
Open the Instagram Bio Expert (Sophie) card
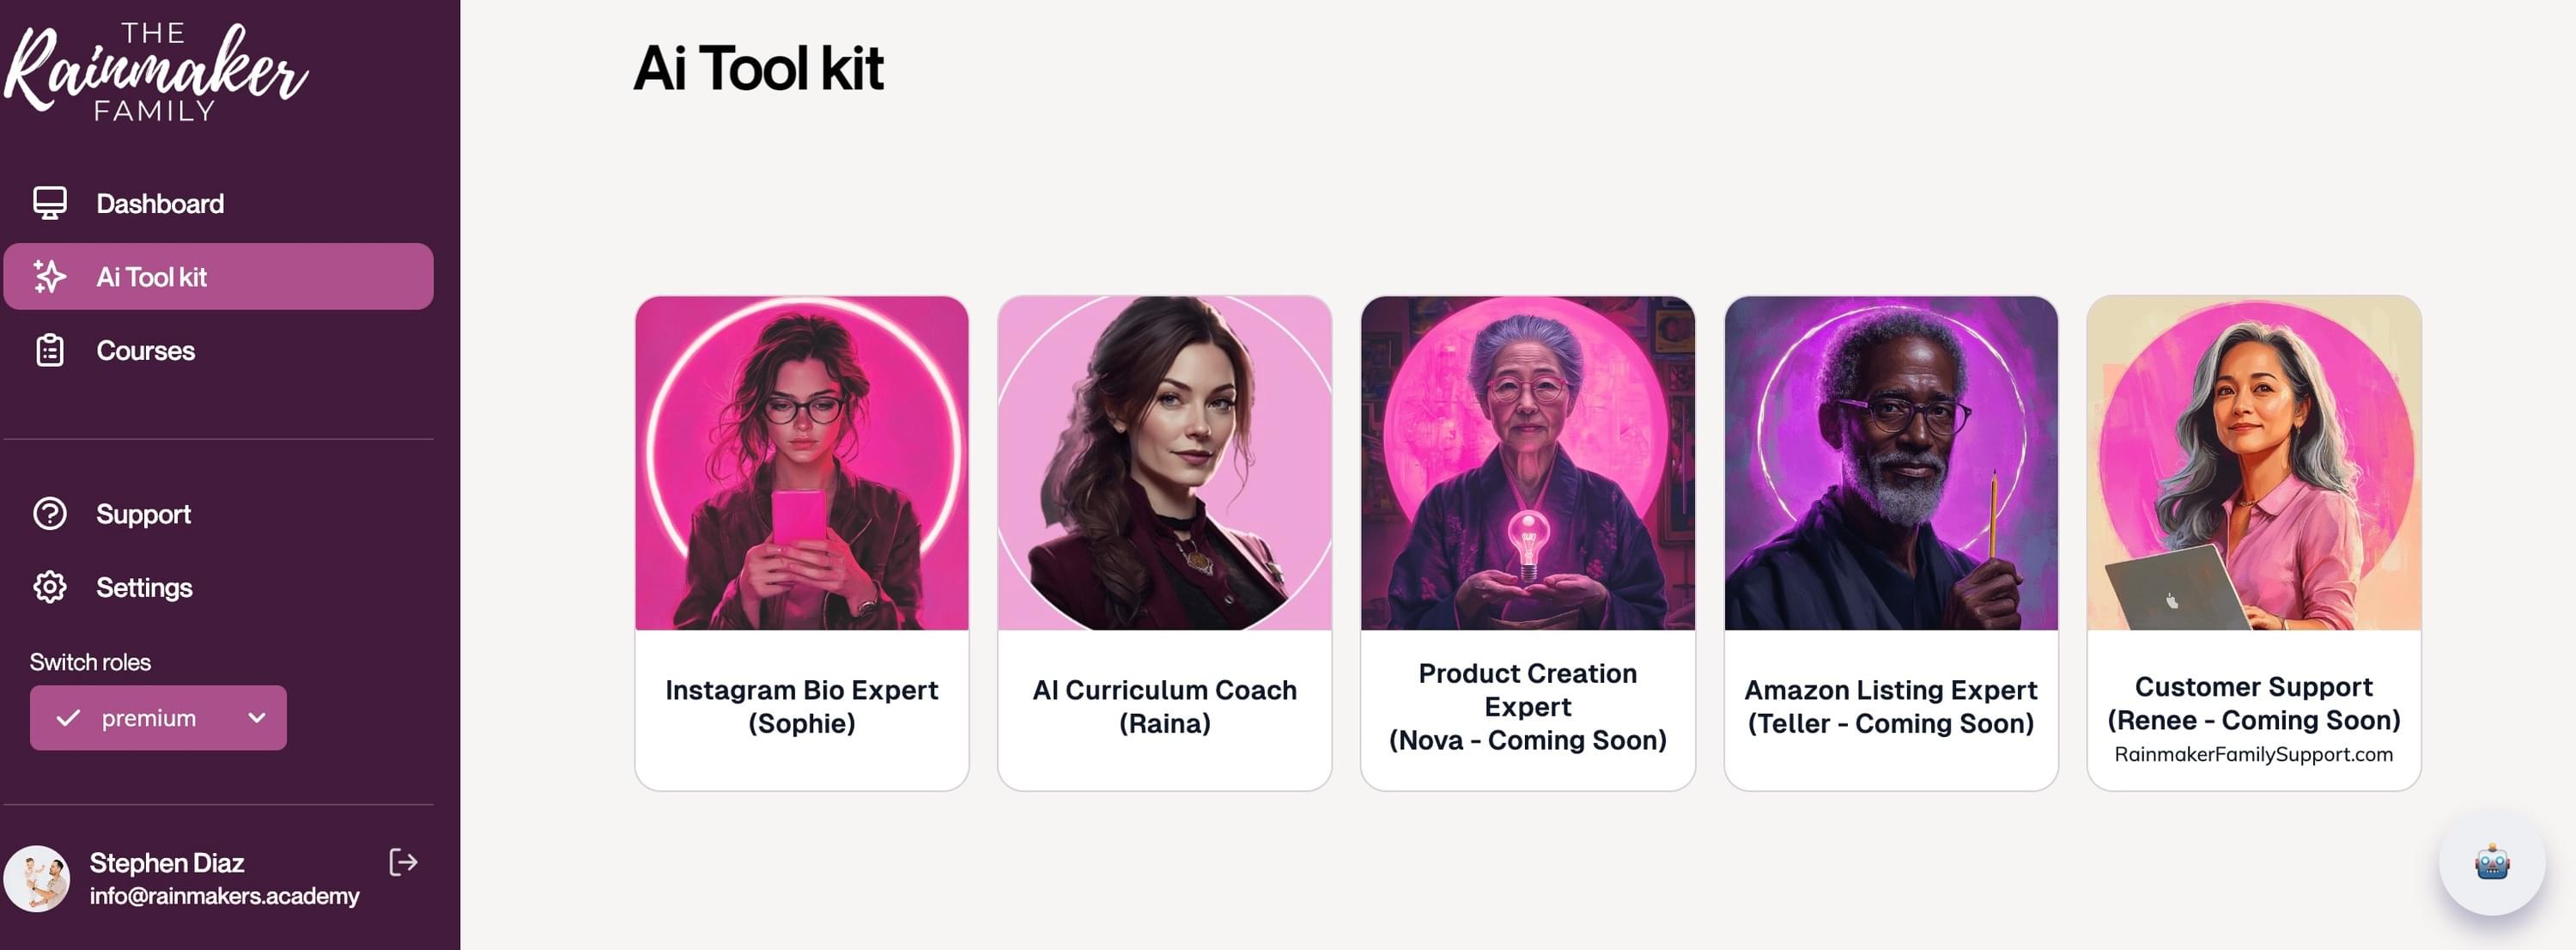point(802,543)
